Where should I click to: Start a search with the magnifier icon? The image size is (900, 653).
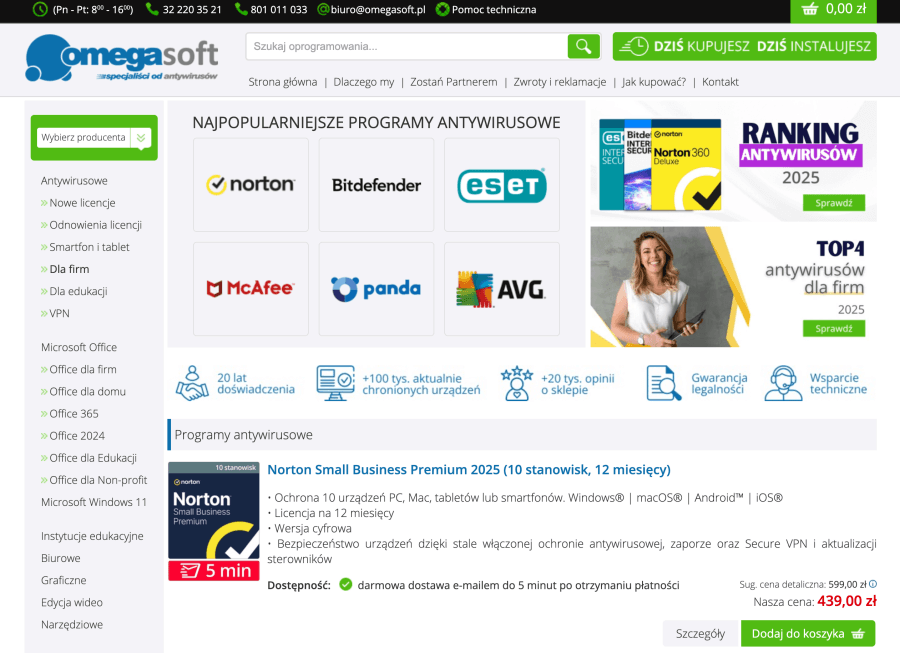[584, 46]
